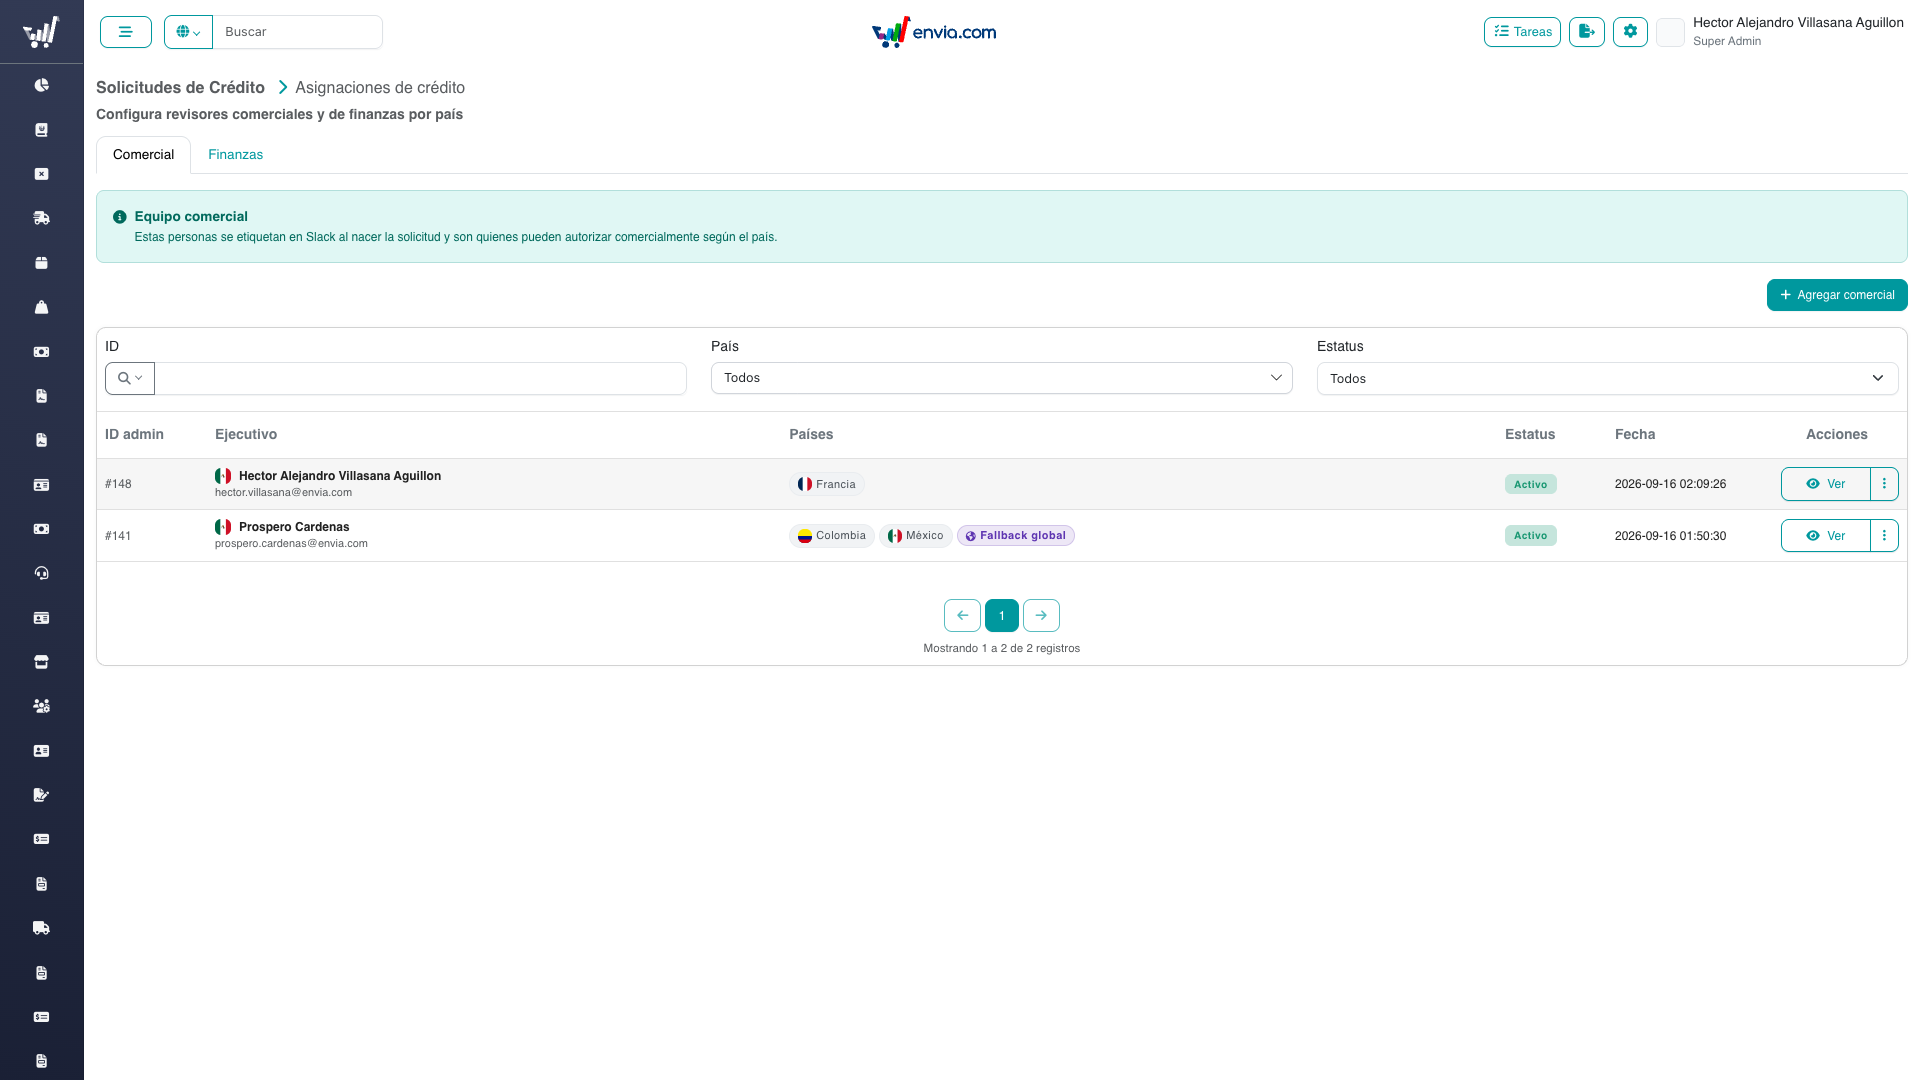Open the signed contract sidebar icon
This screenshot has width=1920, height=1080.
coord(41,795)
